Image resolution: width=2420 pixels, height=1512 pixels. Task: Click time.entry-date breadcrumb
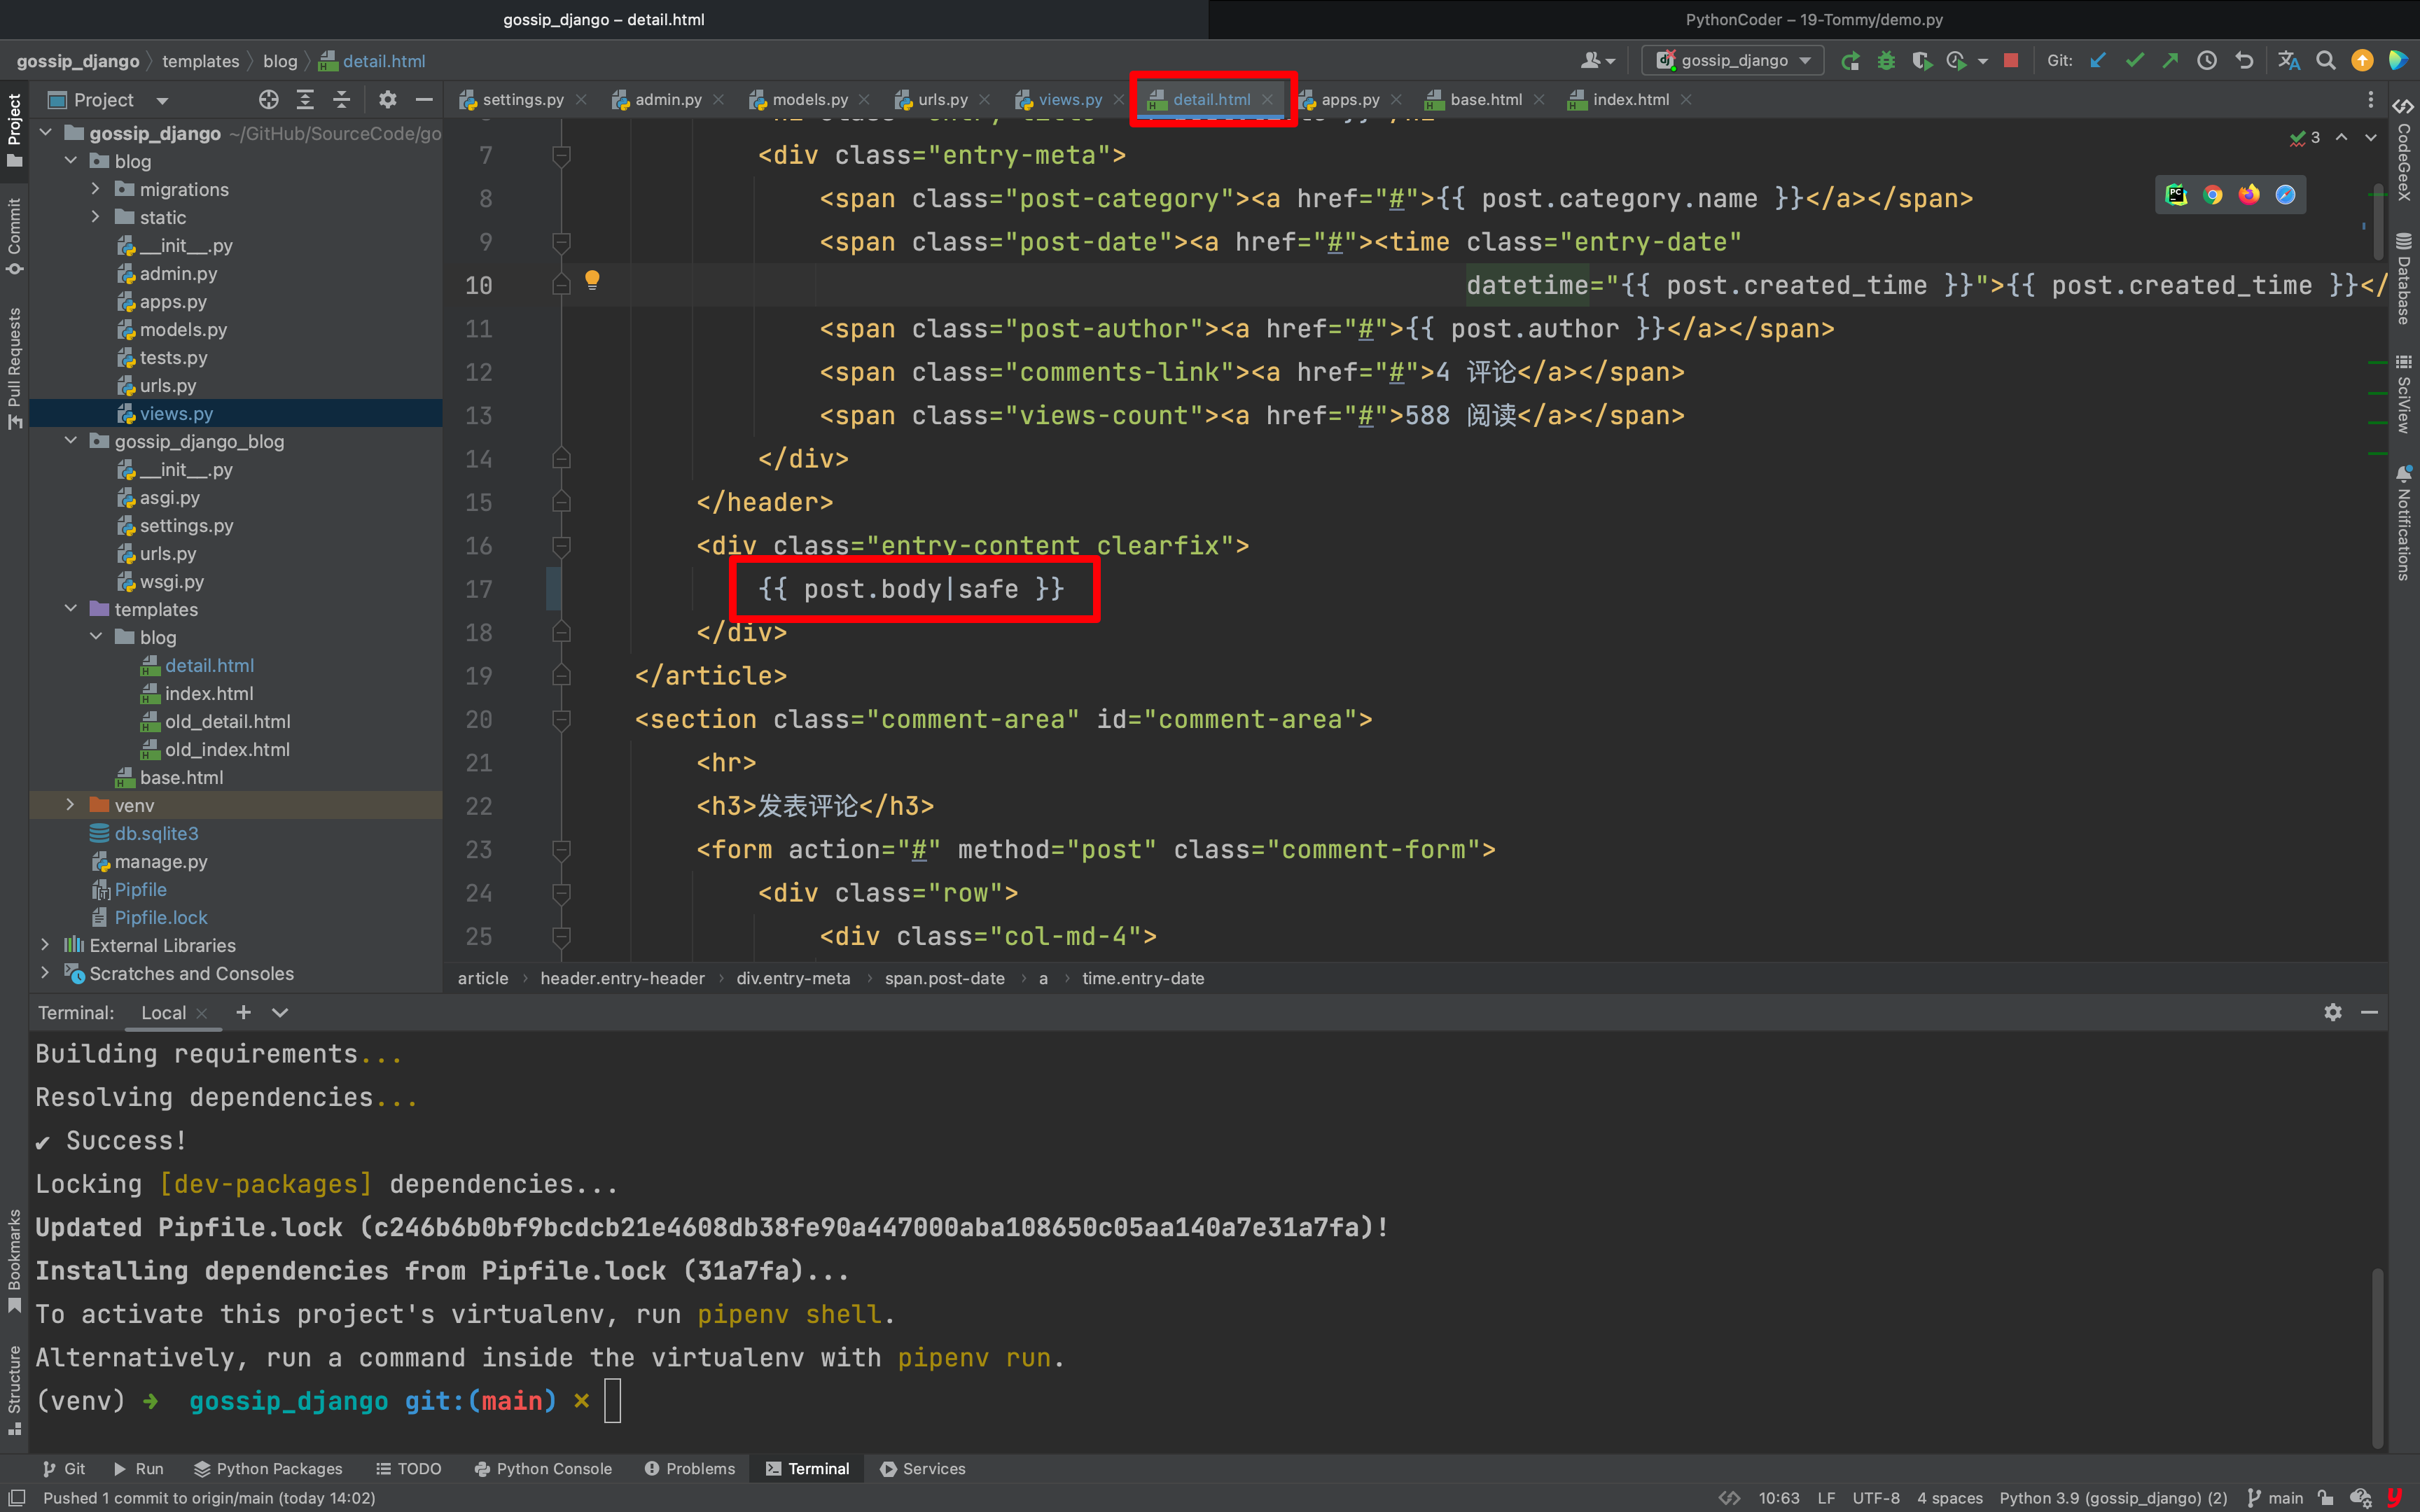click(1143, 978)
